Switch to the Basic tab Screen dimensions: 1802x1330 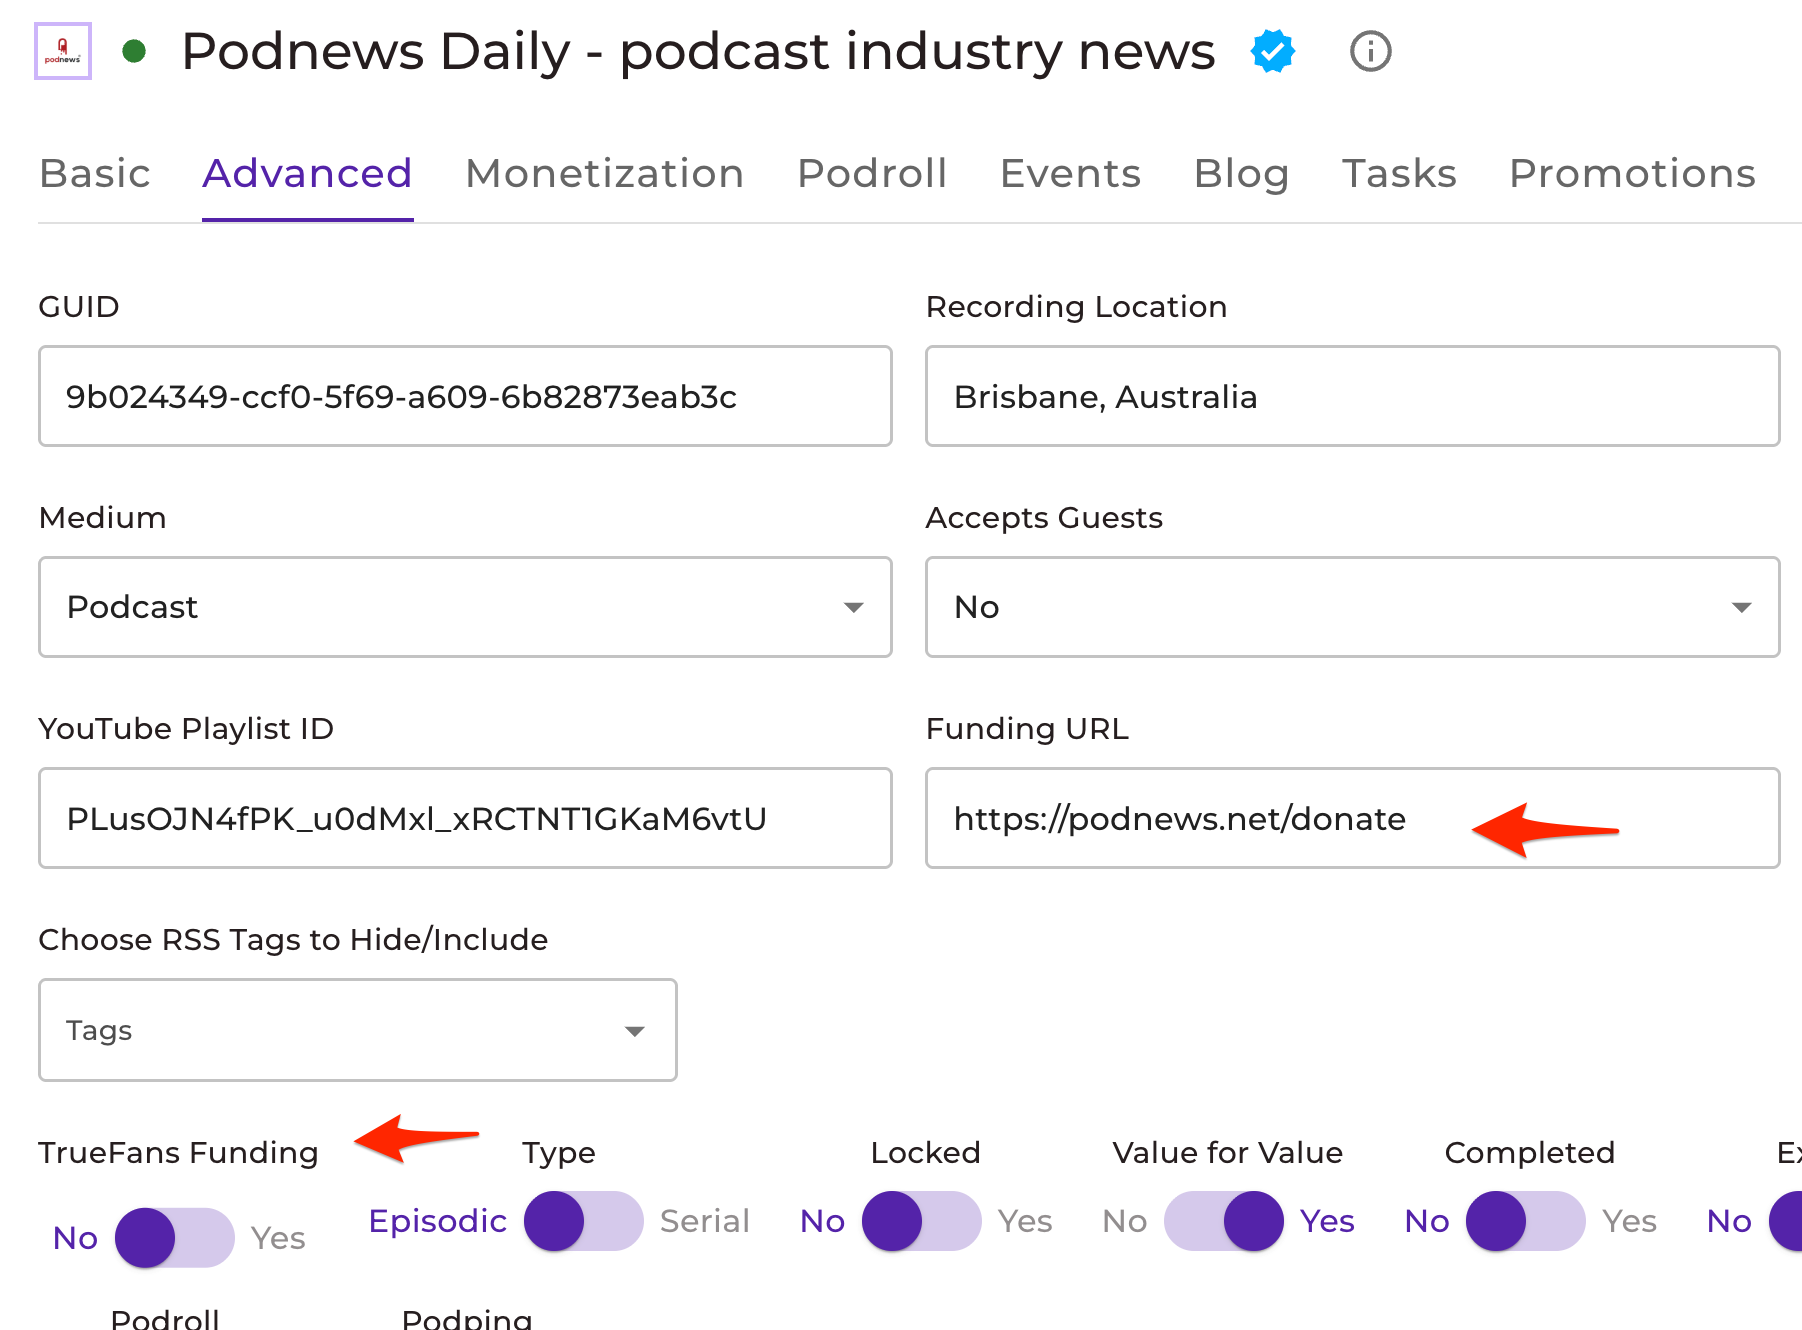point(95,174)
